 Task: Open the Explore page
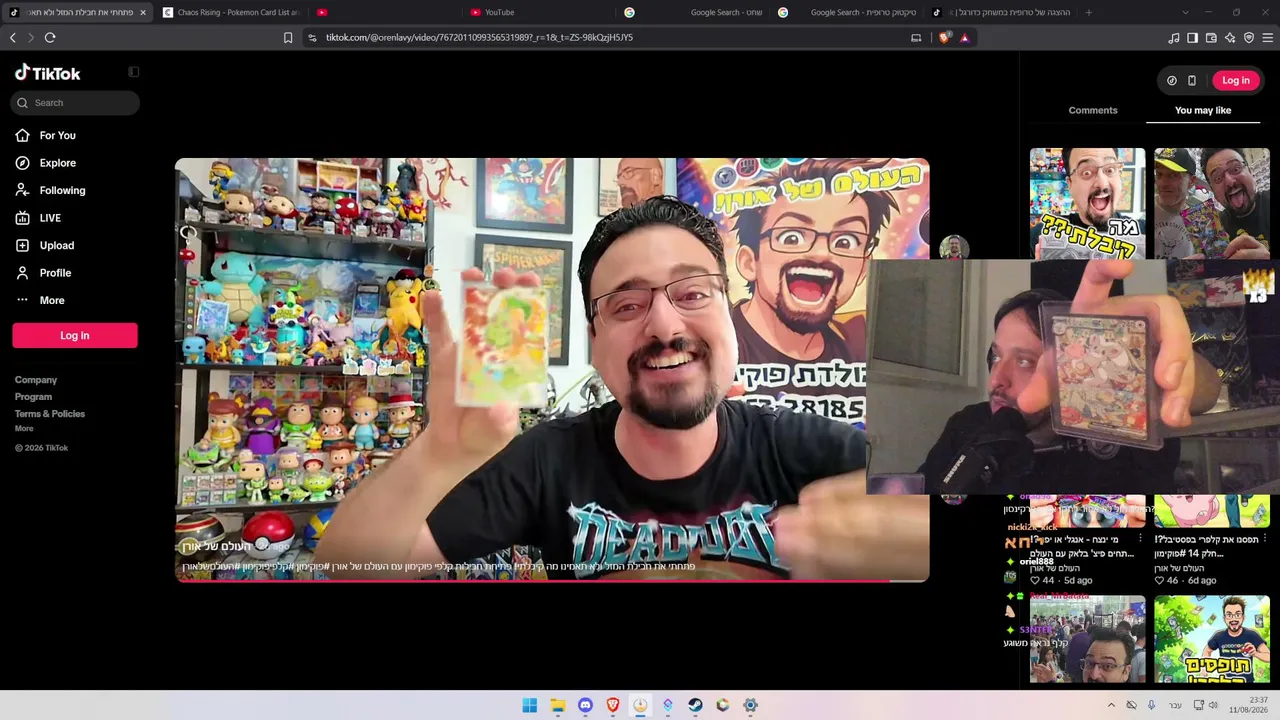pyautogui.click(x=57, y=163)
